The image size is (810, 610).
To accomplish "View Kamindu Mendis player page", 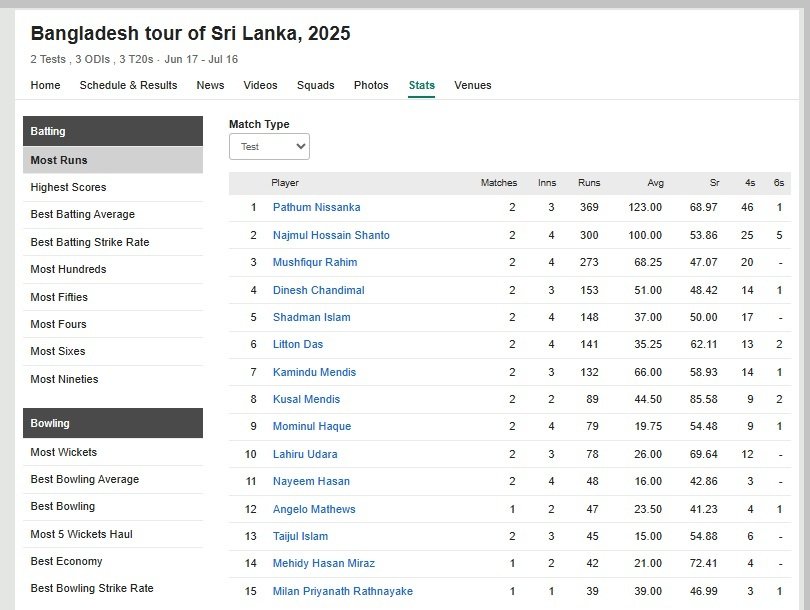I will (x=314, y=372).
